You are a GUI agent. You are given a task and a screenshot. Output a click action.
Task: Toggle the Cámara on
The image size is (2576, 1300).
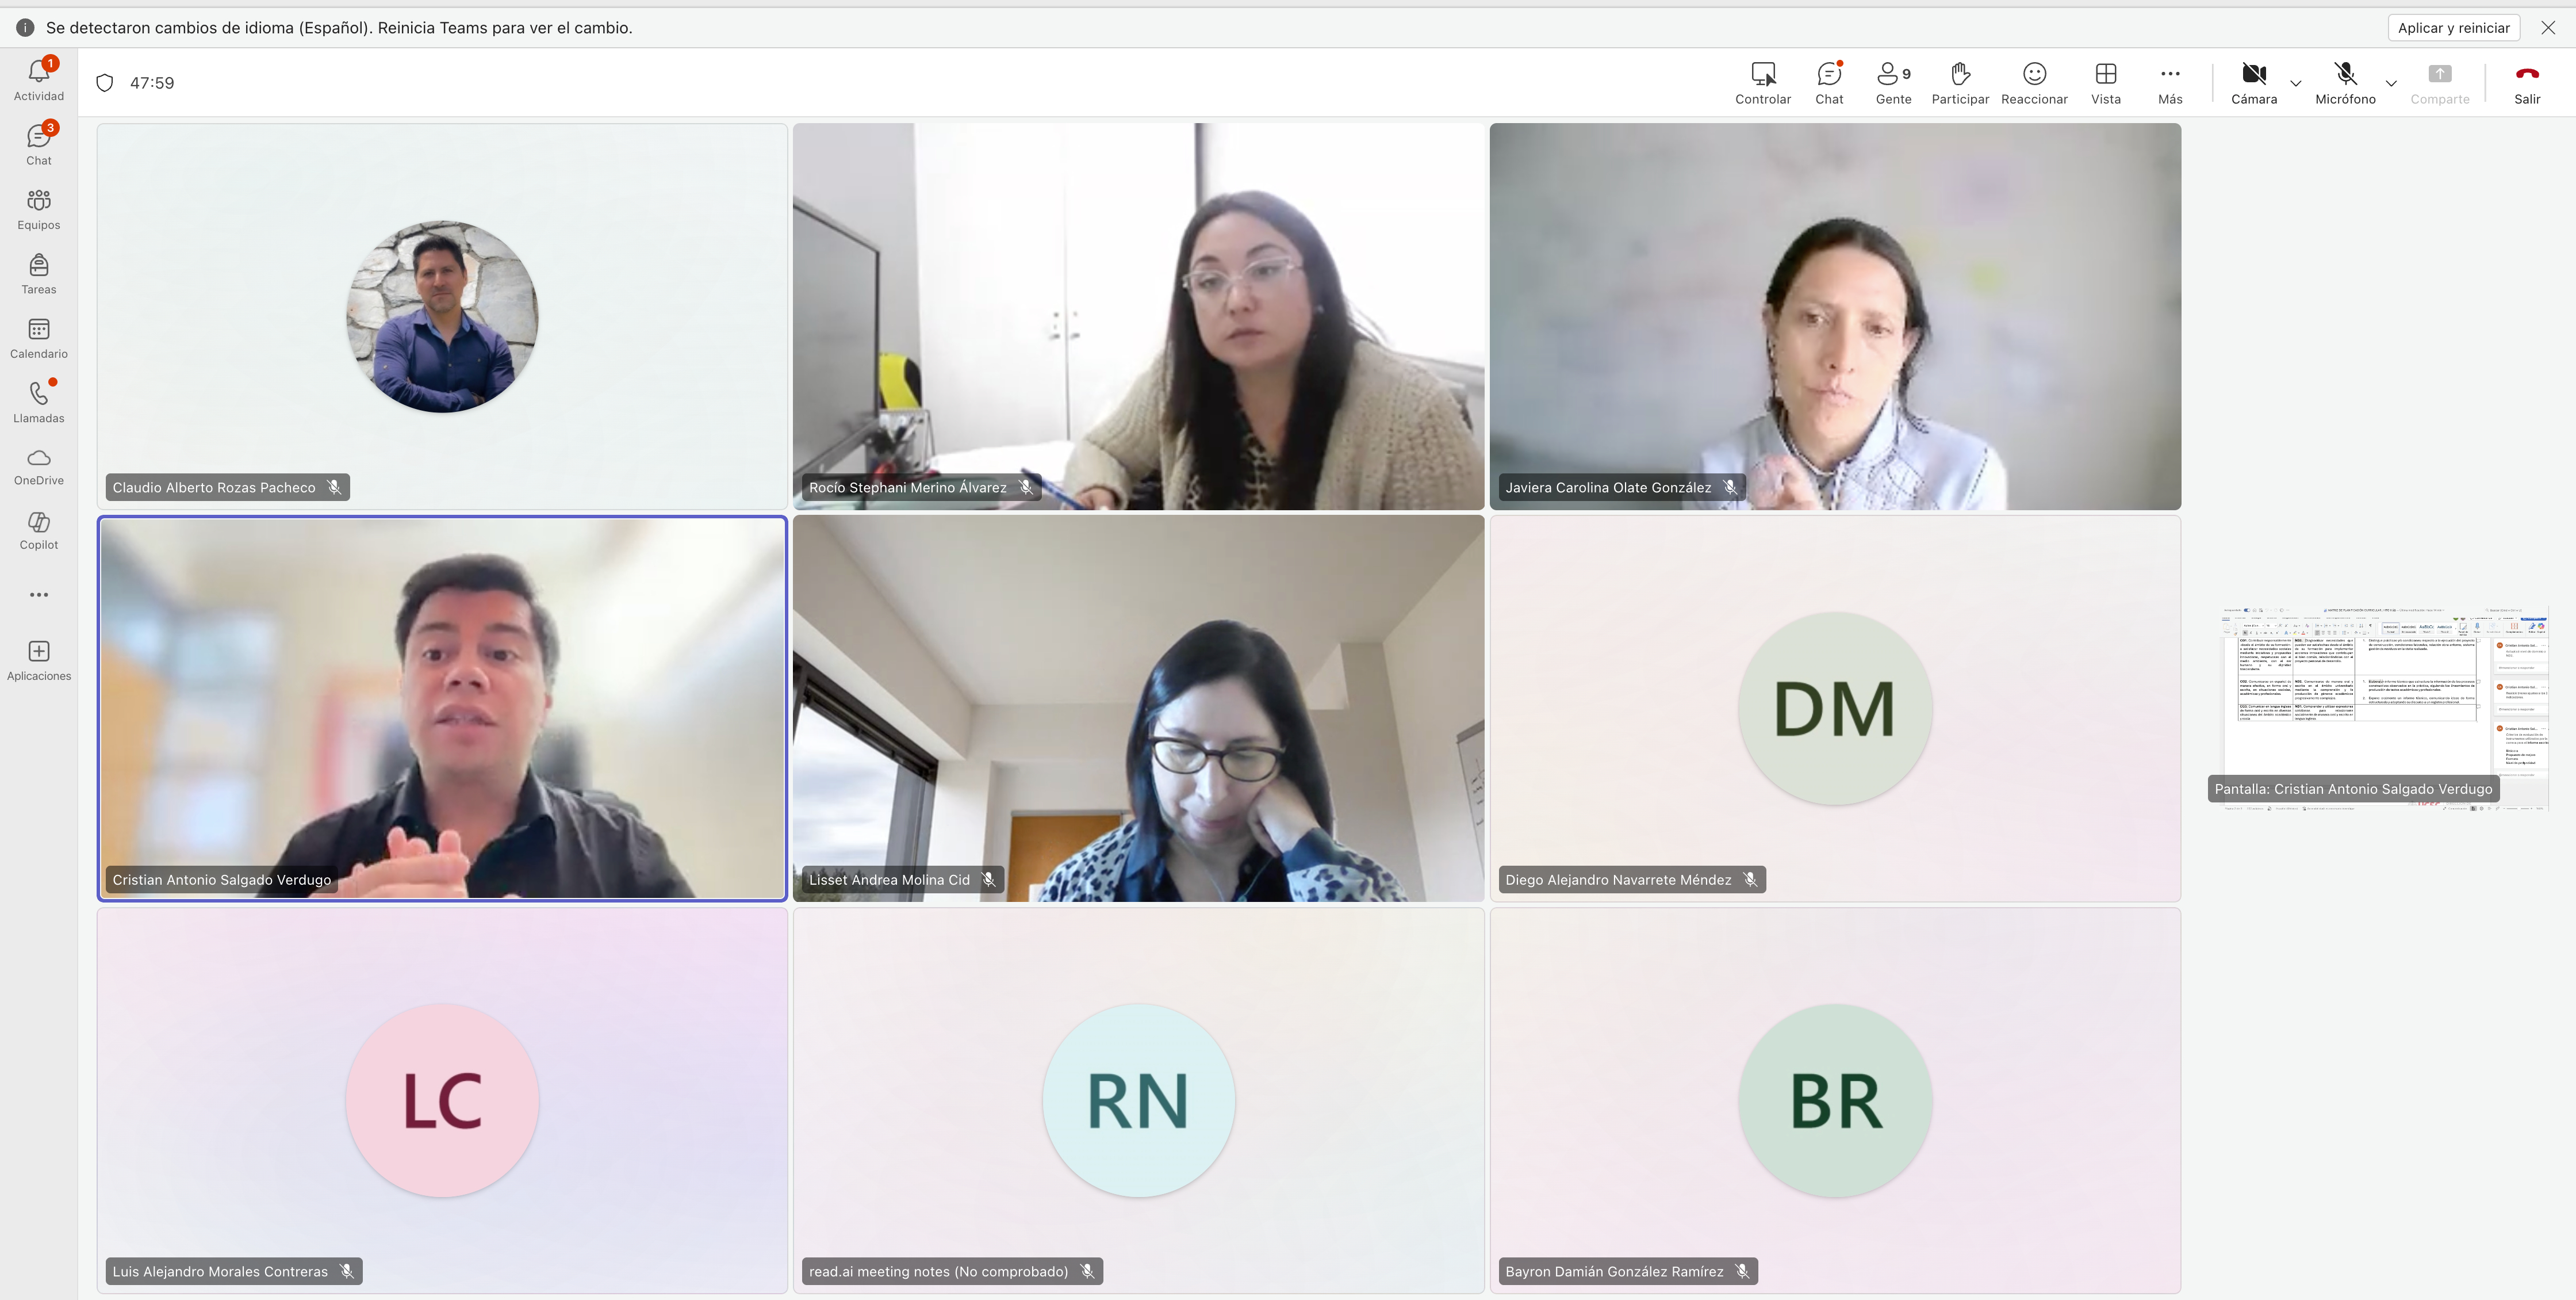(2254, 74)
